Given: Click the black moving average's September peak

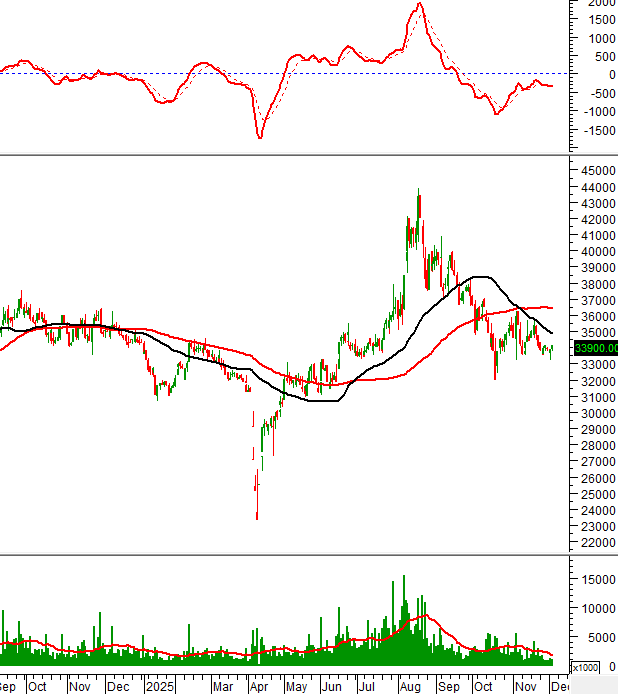Looking at the screenshot, I should [x=480, y=276].
